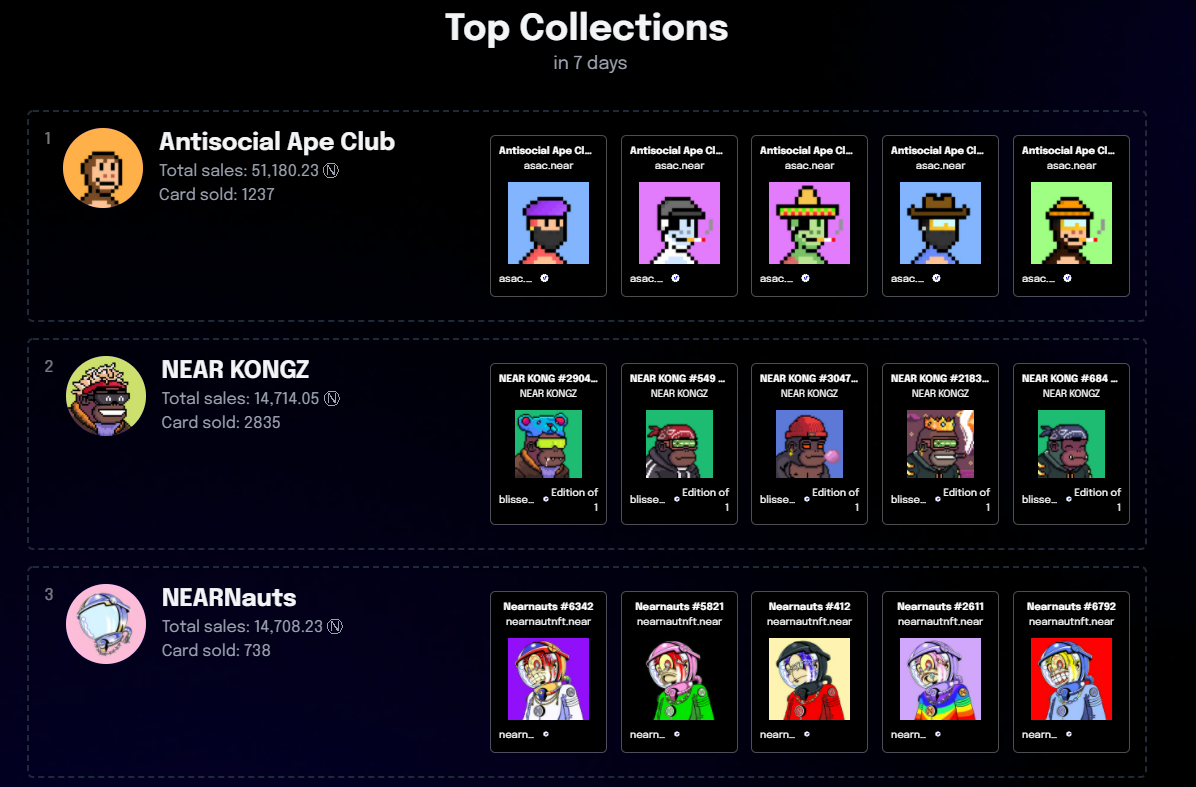Click the NEAR symbol beside 14,714.05 sales

[332, 398]
